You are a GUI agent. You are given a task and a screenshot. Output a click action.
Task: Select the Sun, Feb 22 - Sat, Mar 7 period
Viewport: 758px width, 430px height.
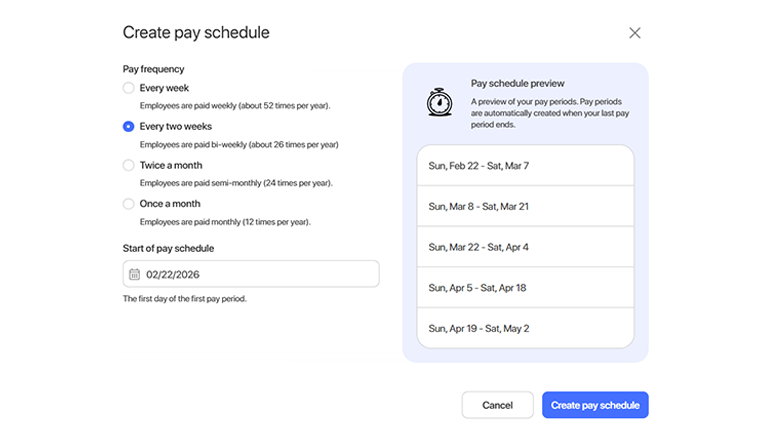[525, 166]
